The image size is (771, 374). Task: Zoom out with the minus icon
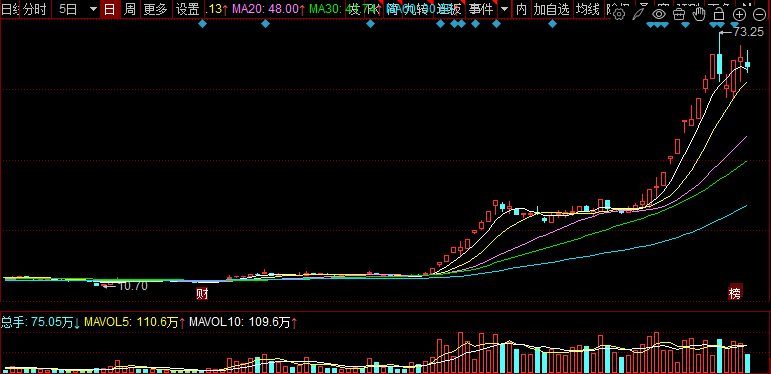(x=759, y=14)
